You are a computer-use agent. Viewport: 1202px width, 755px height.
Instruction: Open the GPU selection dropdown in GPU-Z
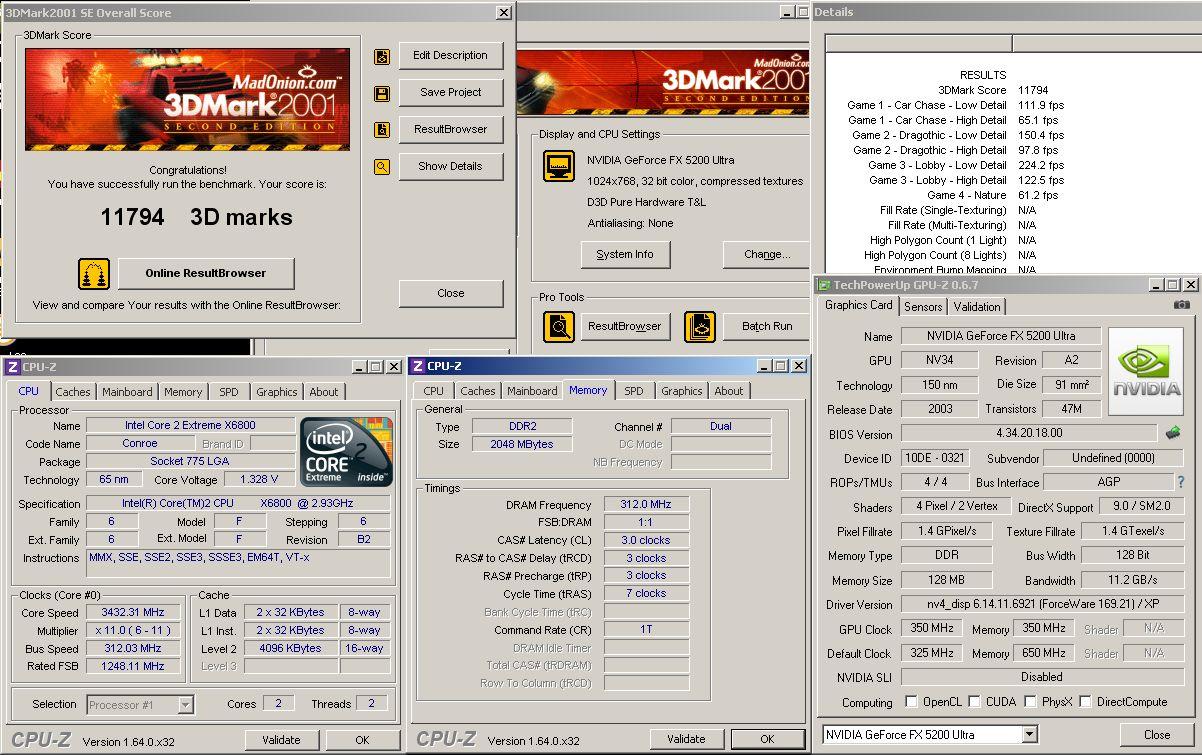pos(1030,734)
